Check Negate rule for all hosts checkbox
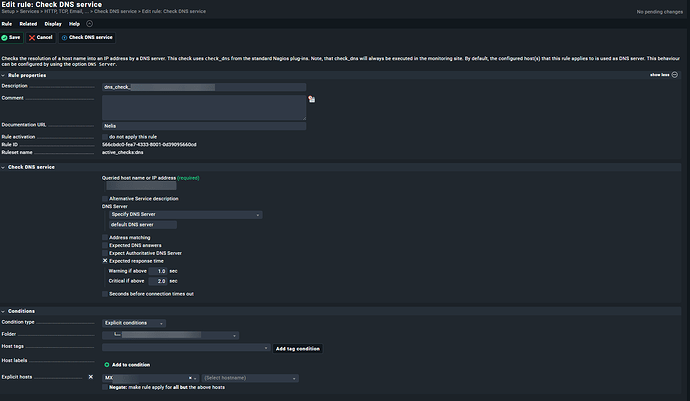Viewport: 690px width, 401px height. point(105,387)
